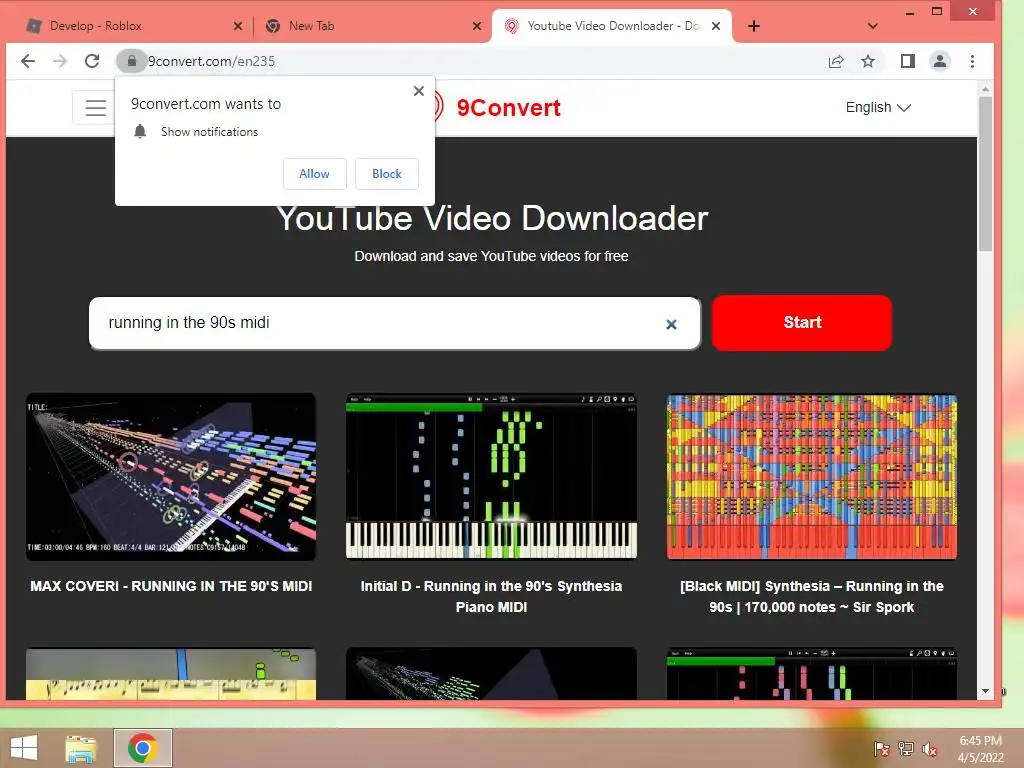The width and height of the screenshot is (1024, 768).
Task: Close the notification permission popup
Action: click(x=419, y=91)
